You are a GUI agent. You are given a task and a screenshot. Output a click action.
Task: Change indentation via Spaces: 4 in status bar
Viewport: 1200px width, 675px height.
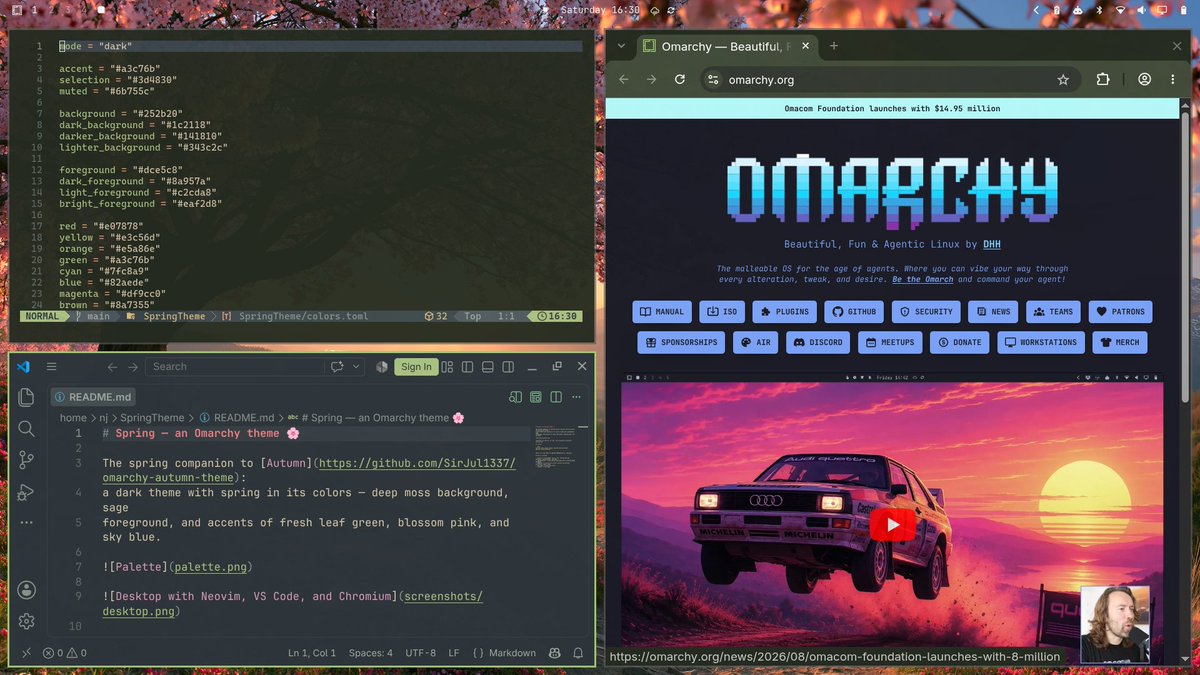(x=370, y=653)
